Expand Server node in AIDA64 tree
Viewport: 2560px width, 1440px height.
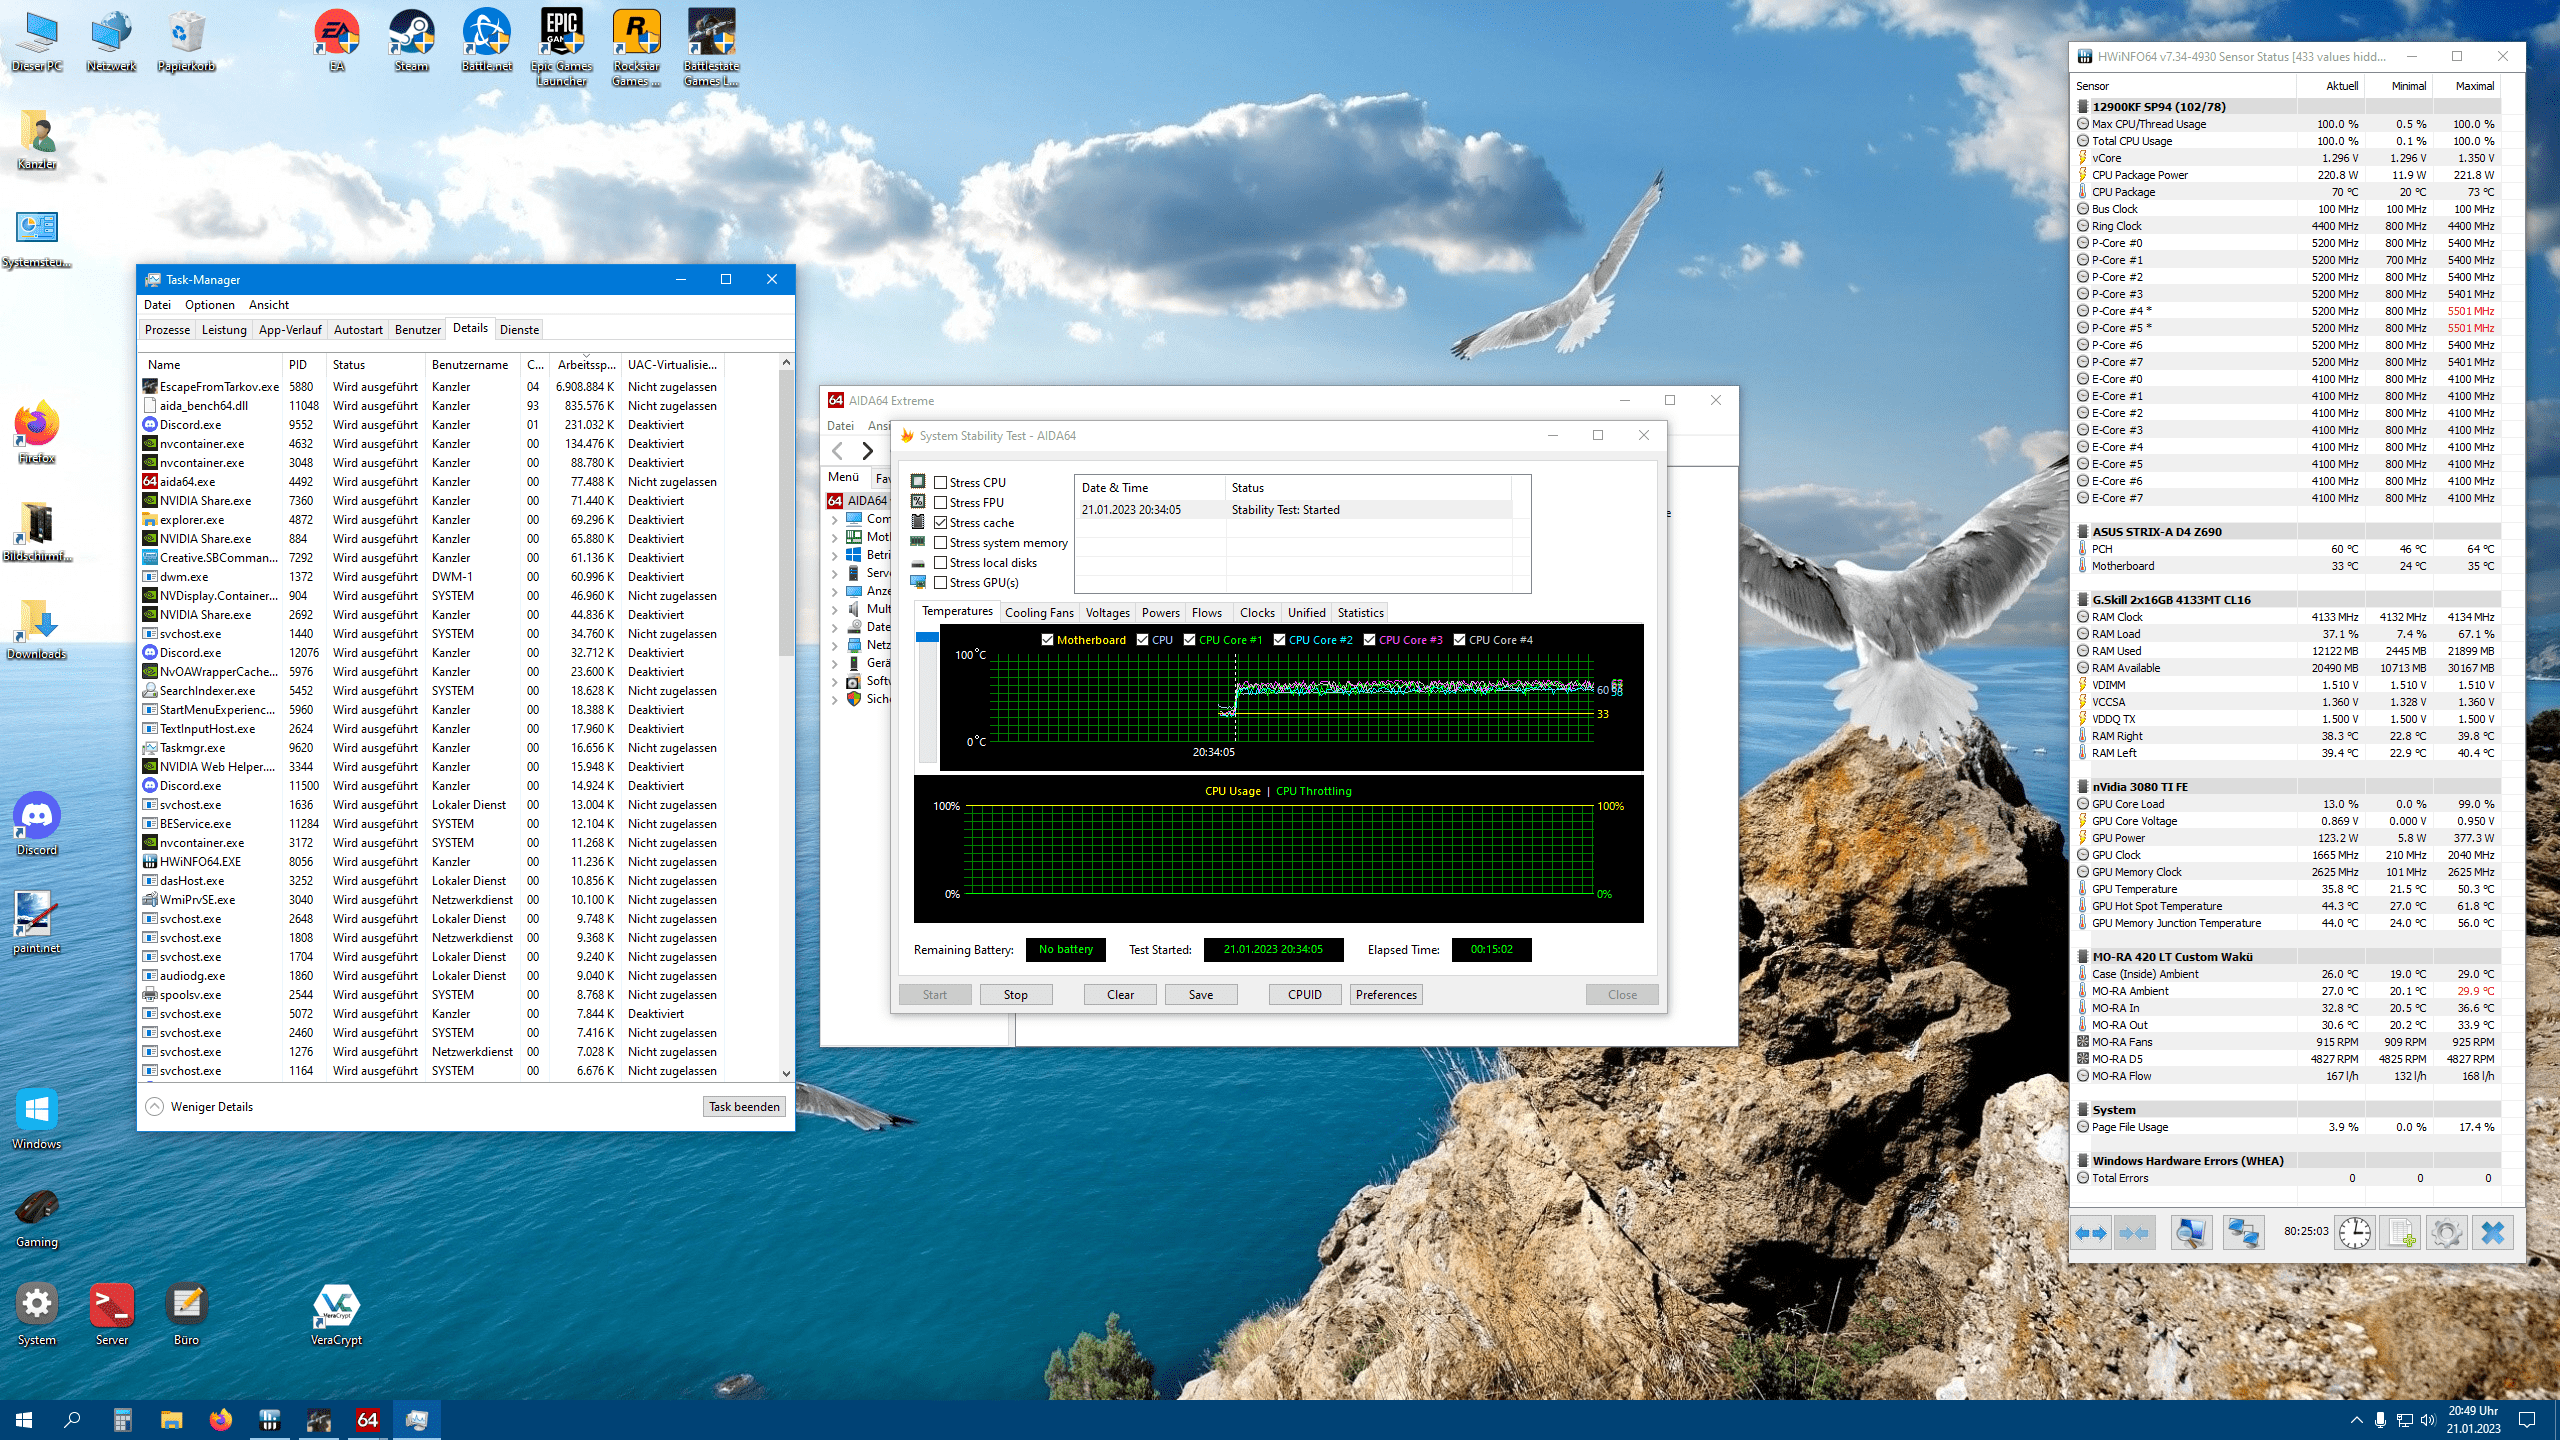(x=834, y=573)
